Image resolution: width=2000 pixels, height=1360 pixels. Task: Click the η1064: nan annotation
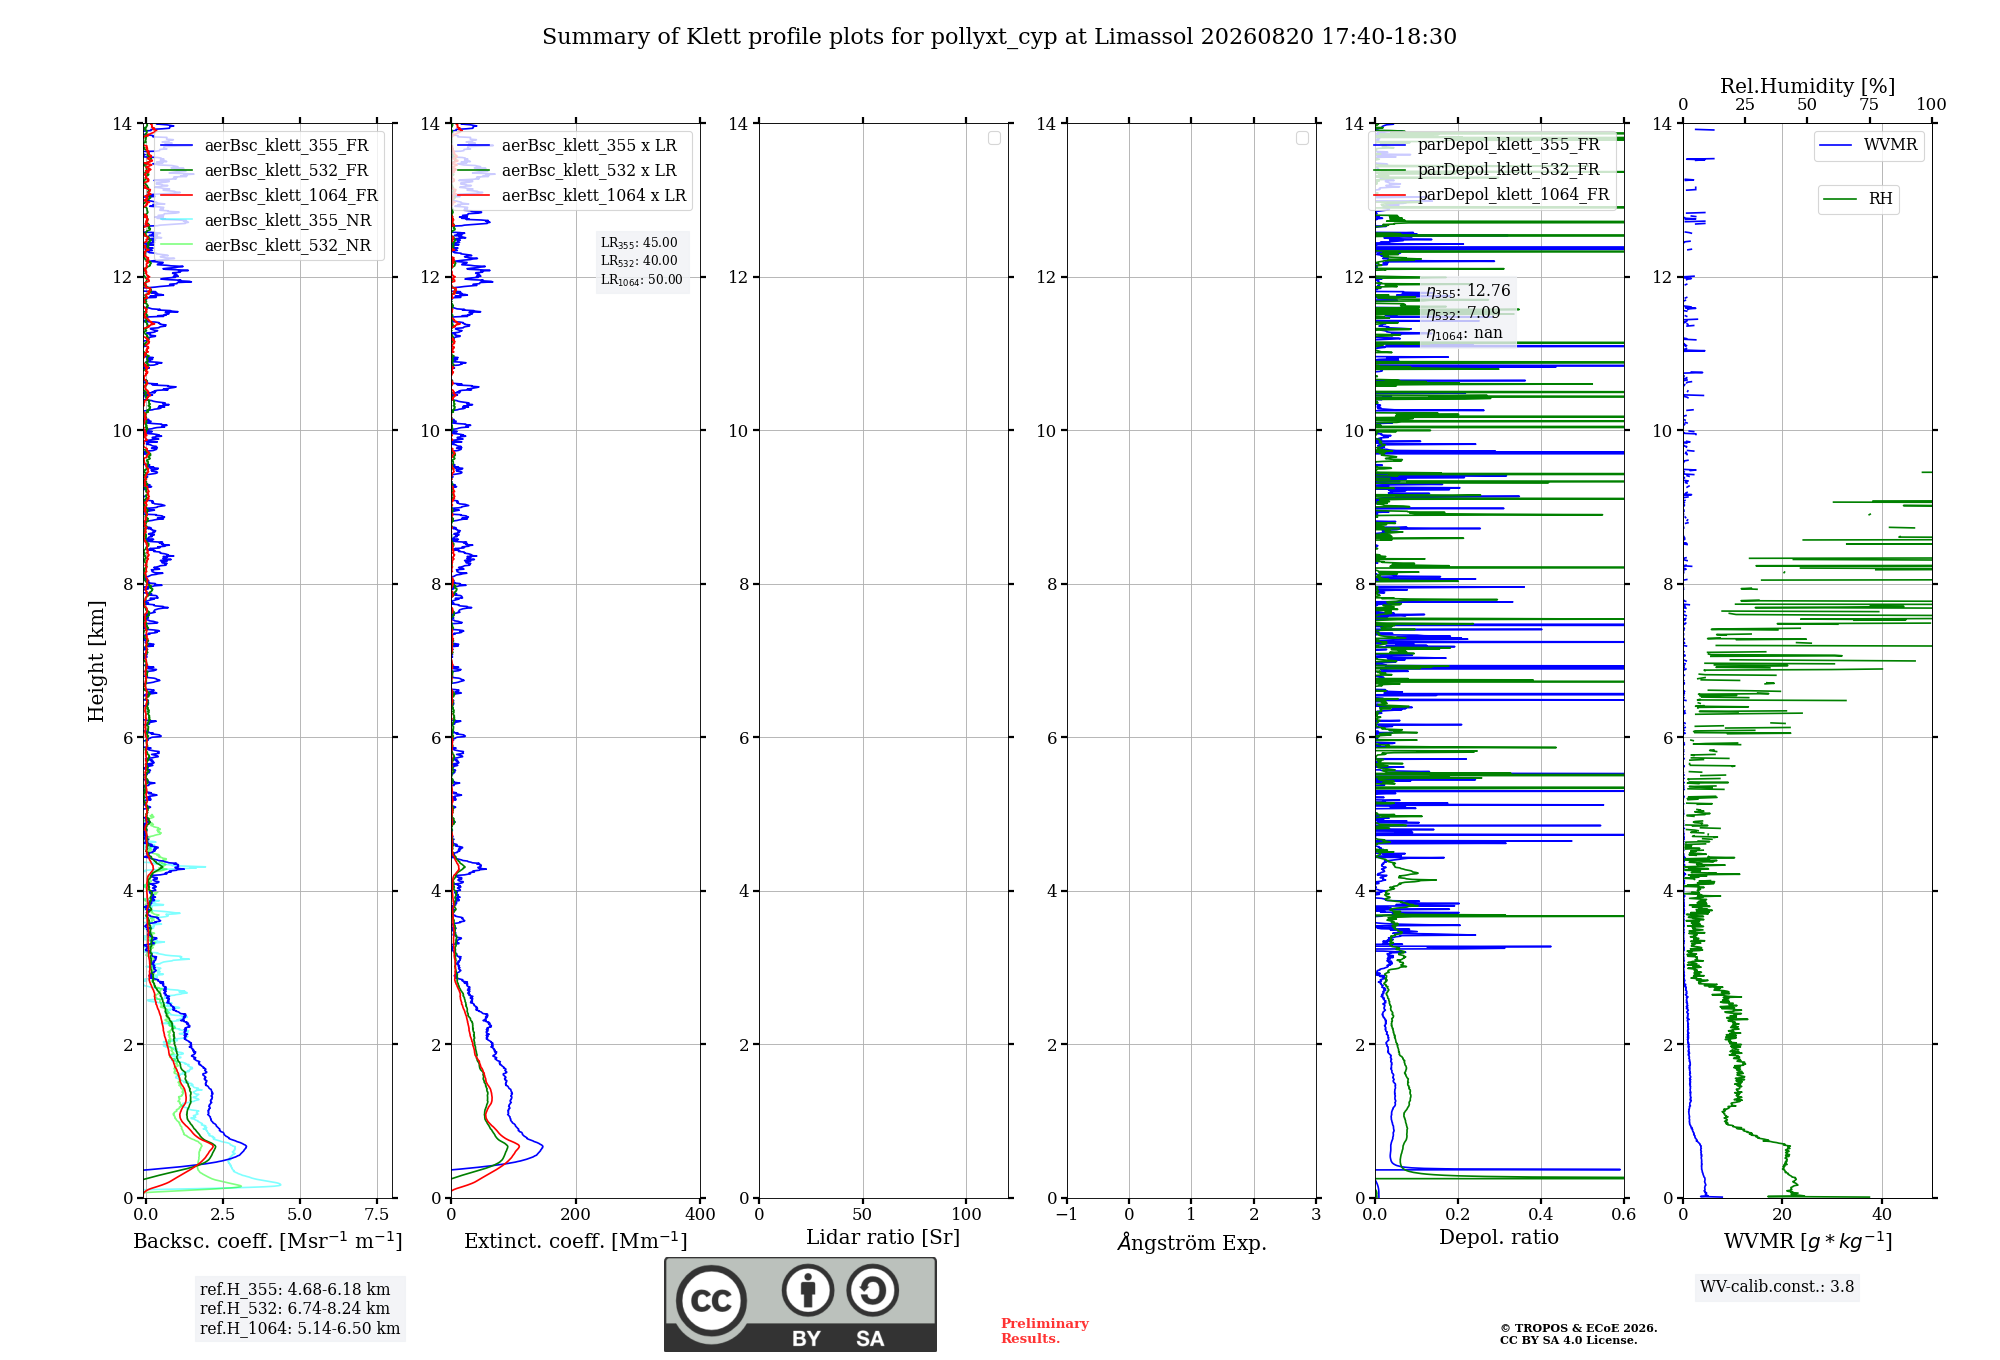(1464, 334)
